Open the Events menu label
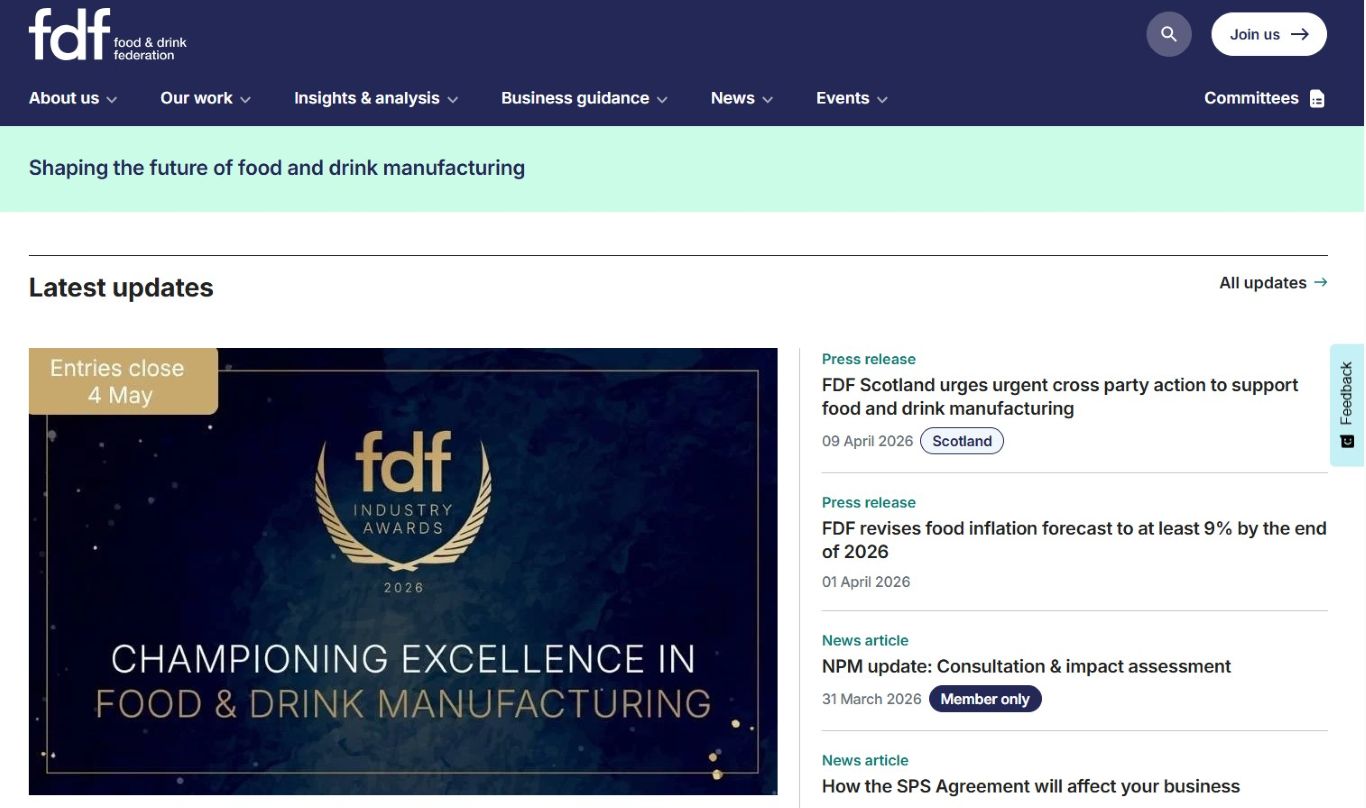This screenshot has width=1366, height=808. click(842, 98)
